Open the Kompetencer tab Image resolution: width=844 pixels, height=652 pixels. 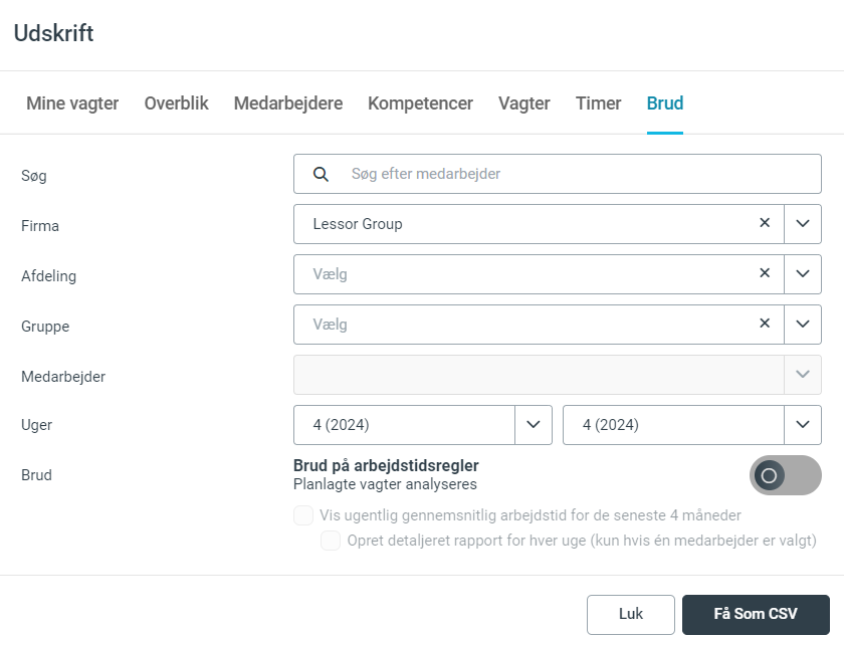420,103
